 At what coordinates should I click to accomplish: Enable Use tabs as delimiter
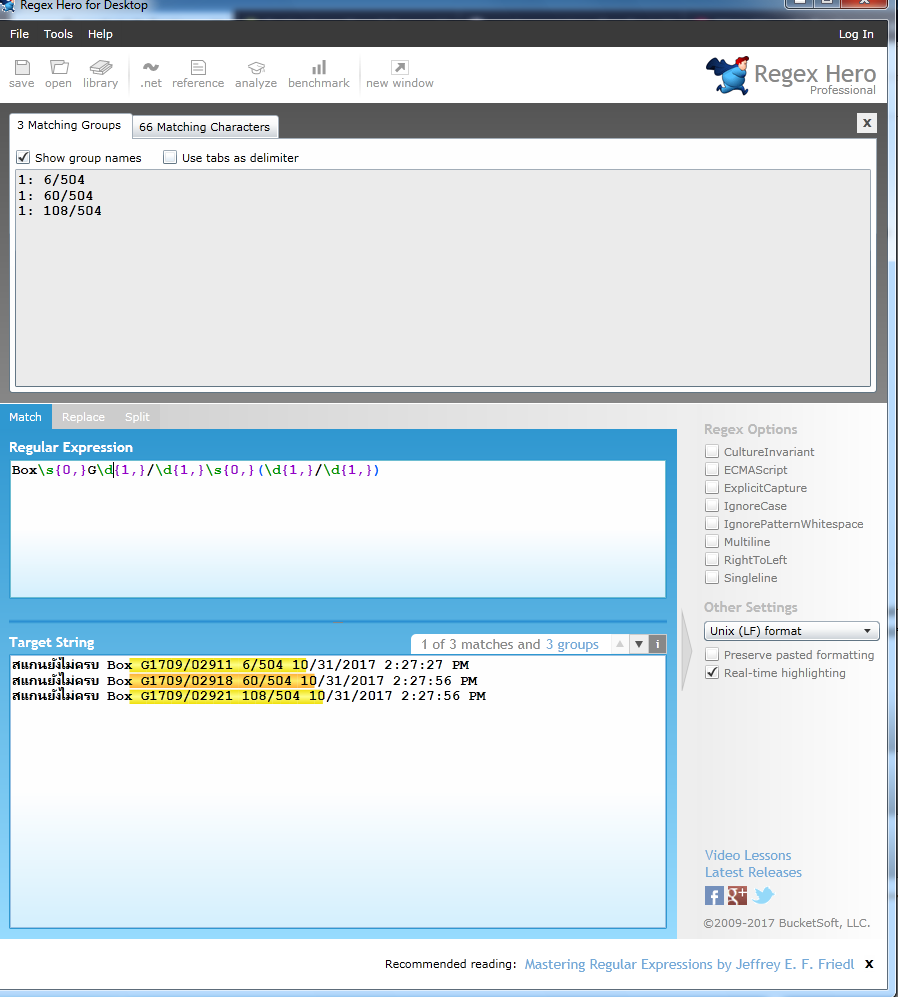click(170, 158)
